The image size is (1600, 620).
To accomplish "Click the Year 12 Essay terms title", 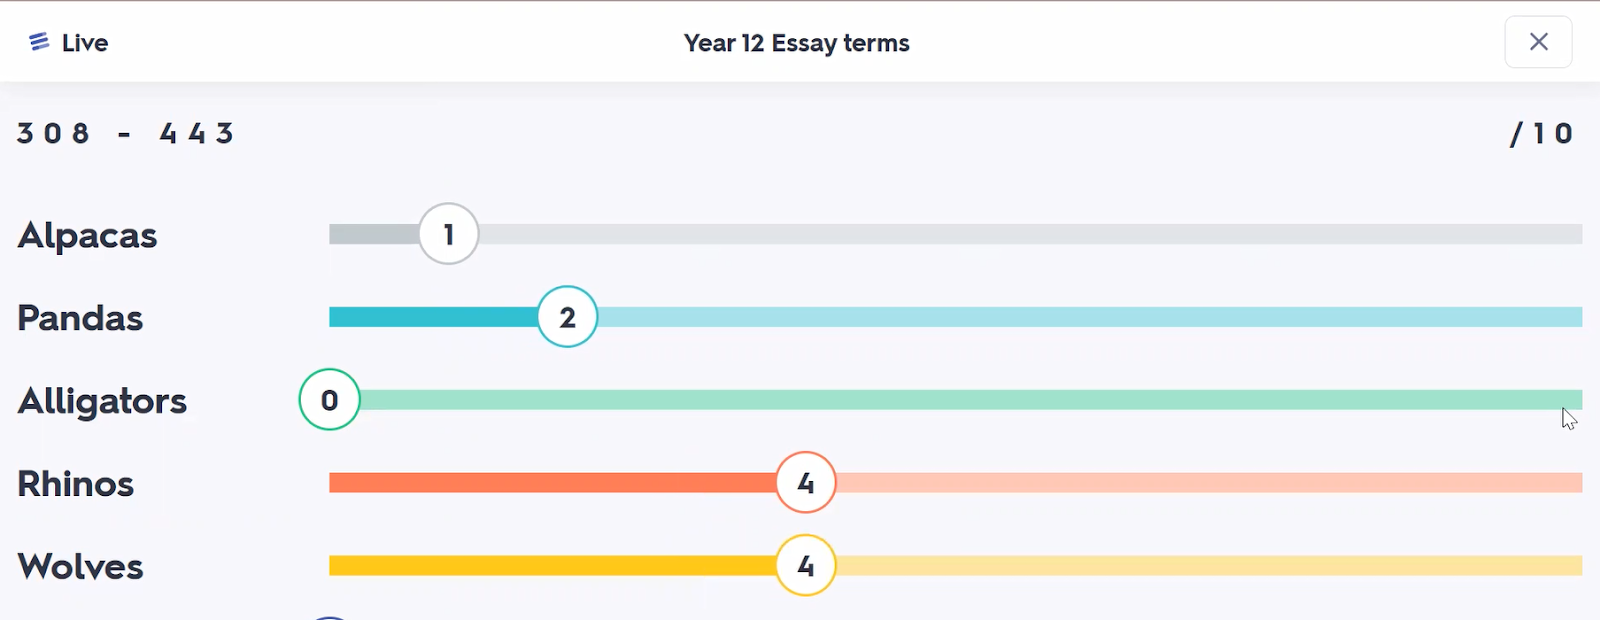I will 797,43.
